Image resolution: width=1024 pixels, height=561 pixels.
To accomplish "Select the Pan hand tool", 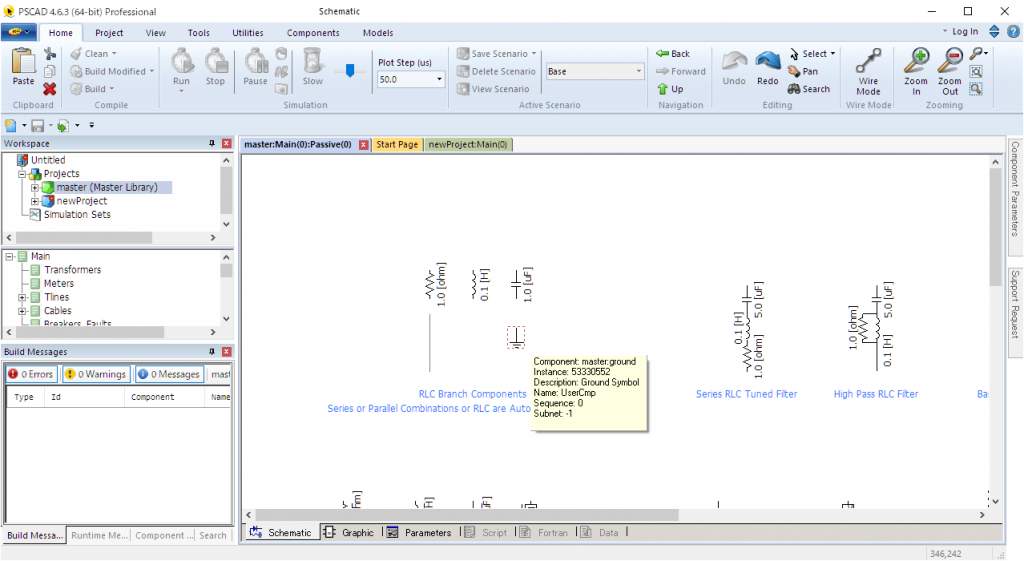I will pos(803,71).
